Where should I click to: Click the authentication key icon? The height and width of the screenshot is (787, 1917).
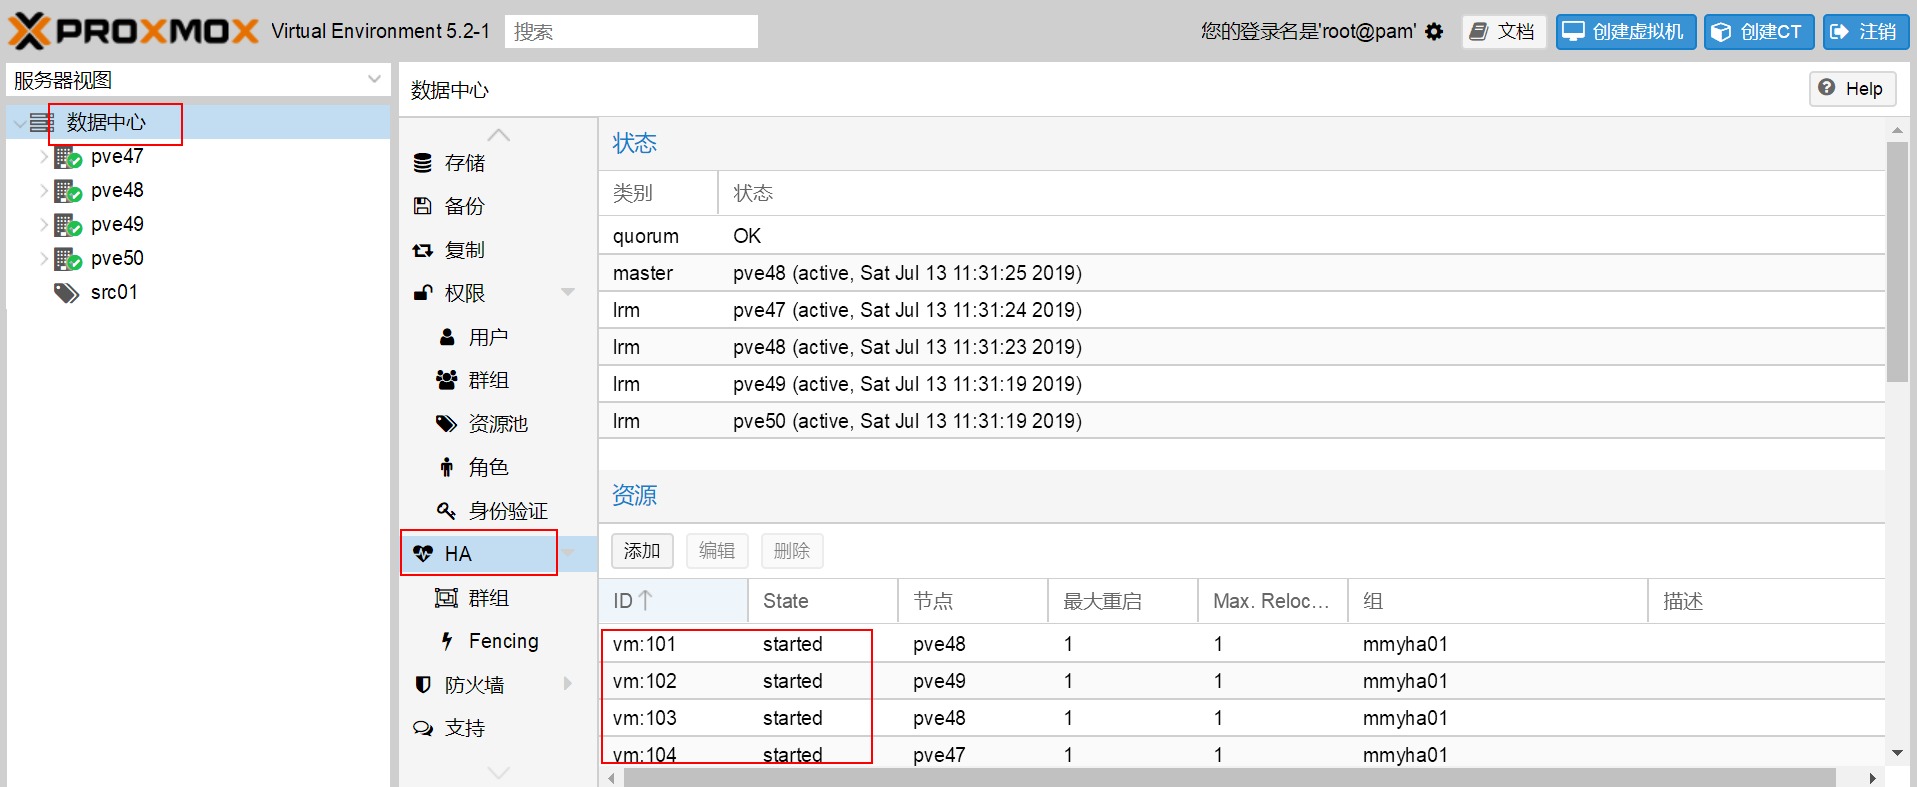point(447,511)
